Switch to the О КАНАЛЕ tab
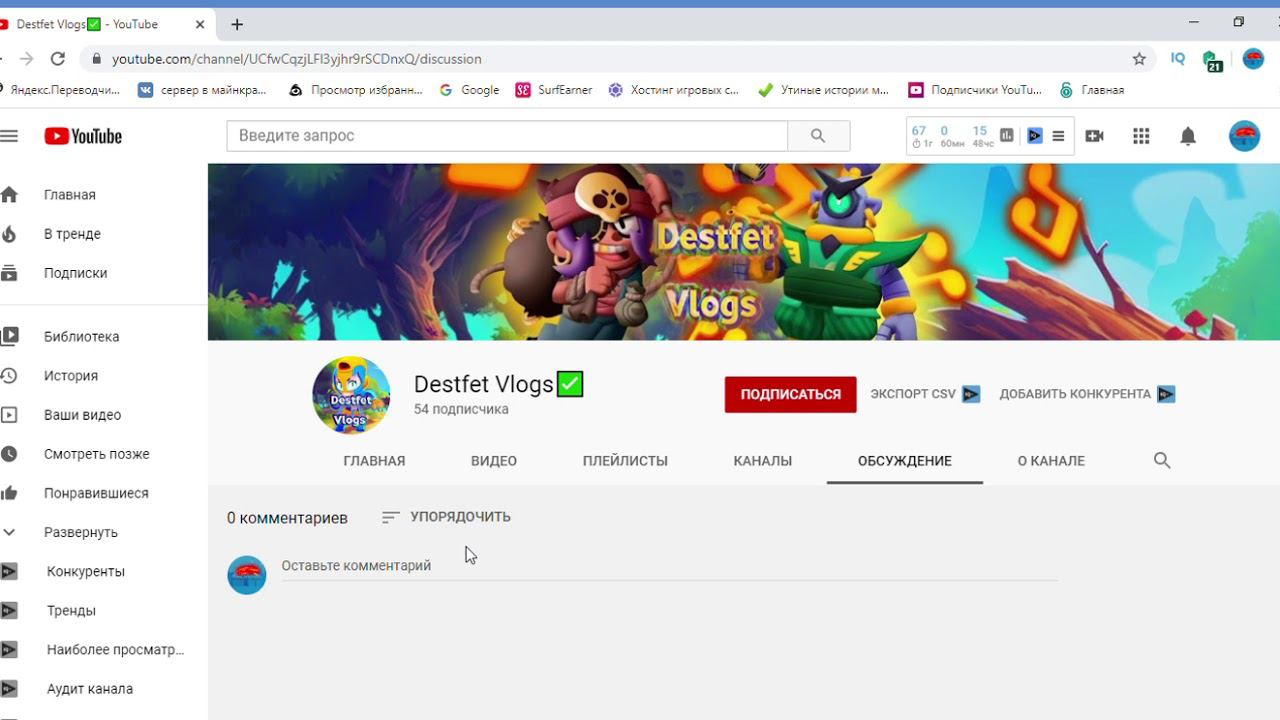 pos(1051,461)
